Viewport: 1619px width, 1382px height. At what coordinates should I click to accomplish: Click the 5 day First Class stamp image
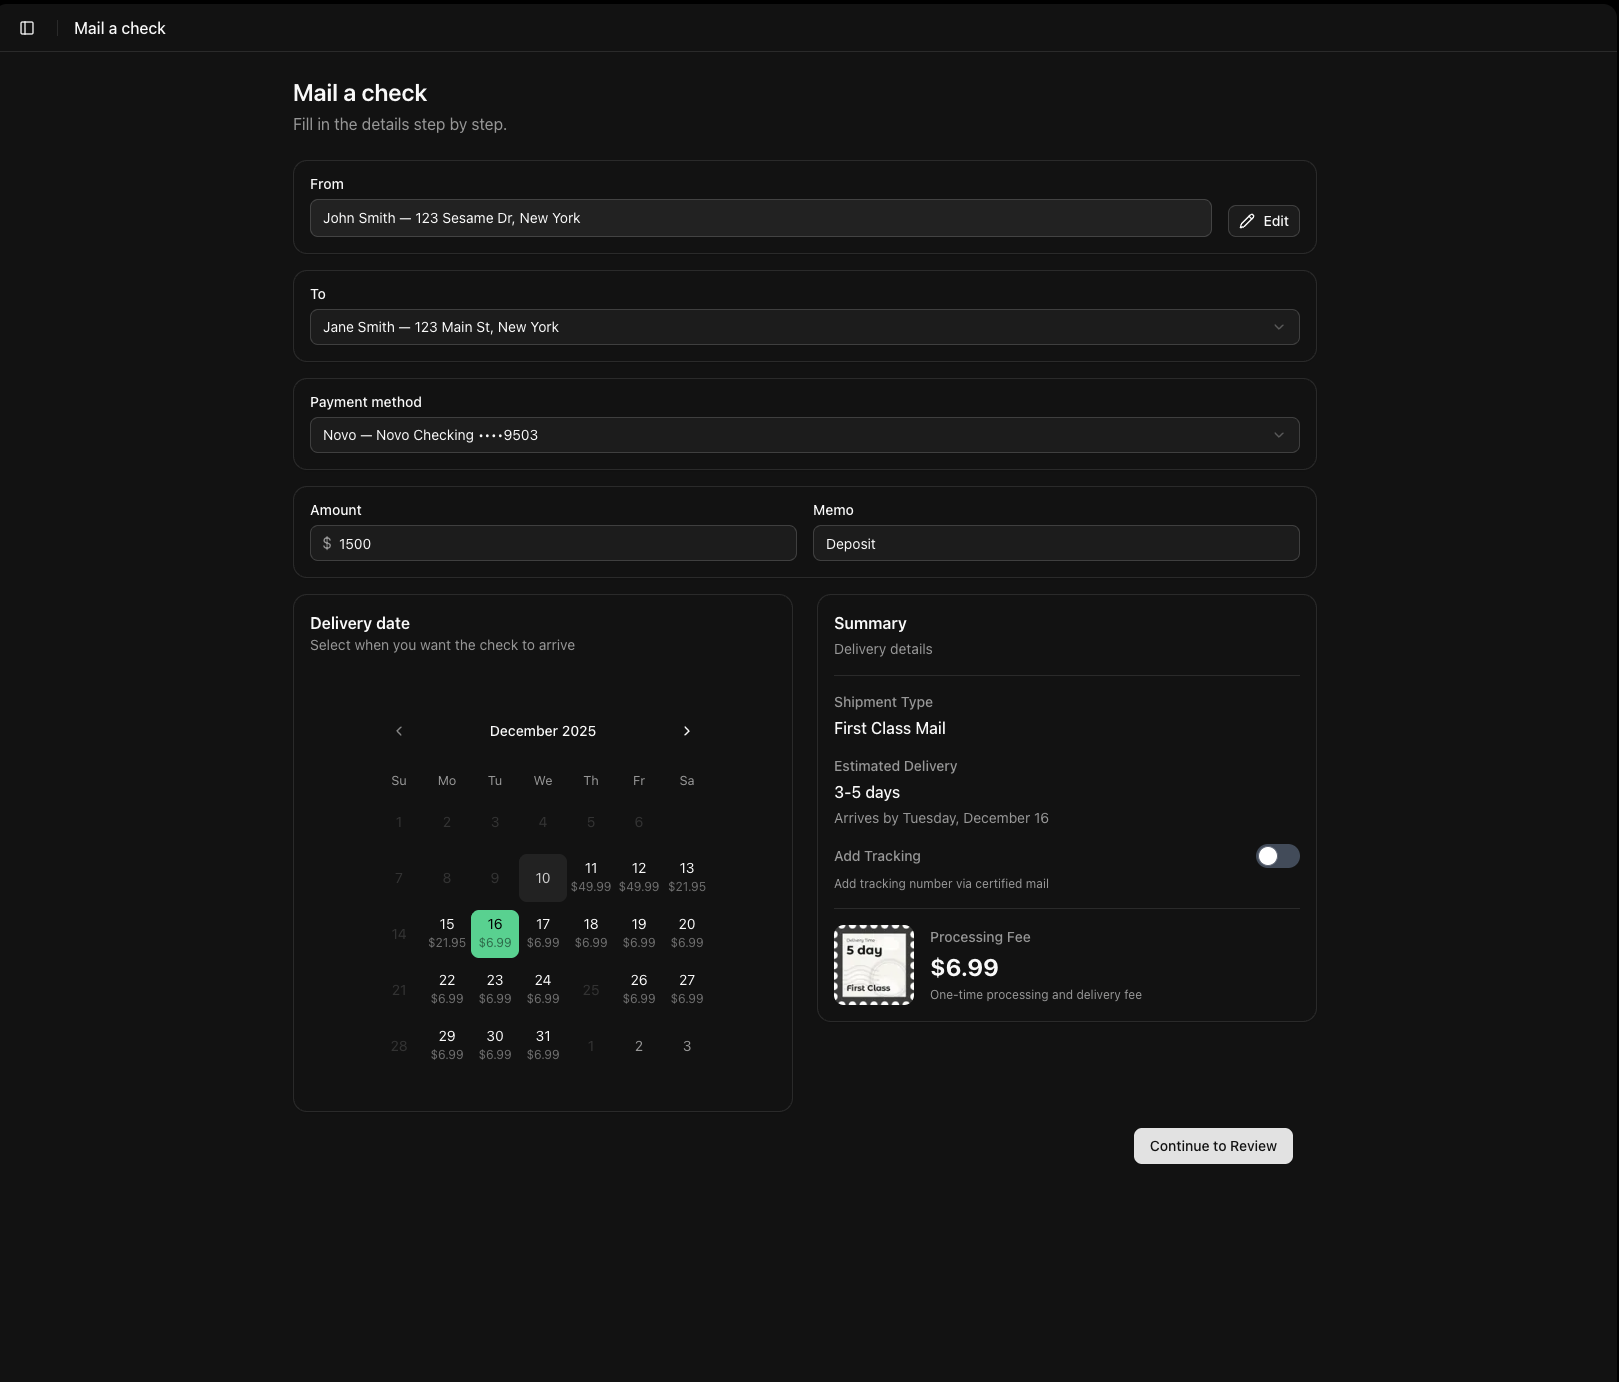(873, 963)
